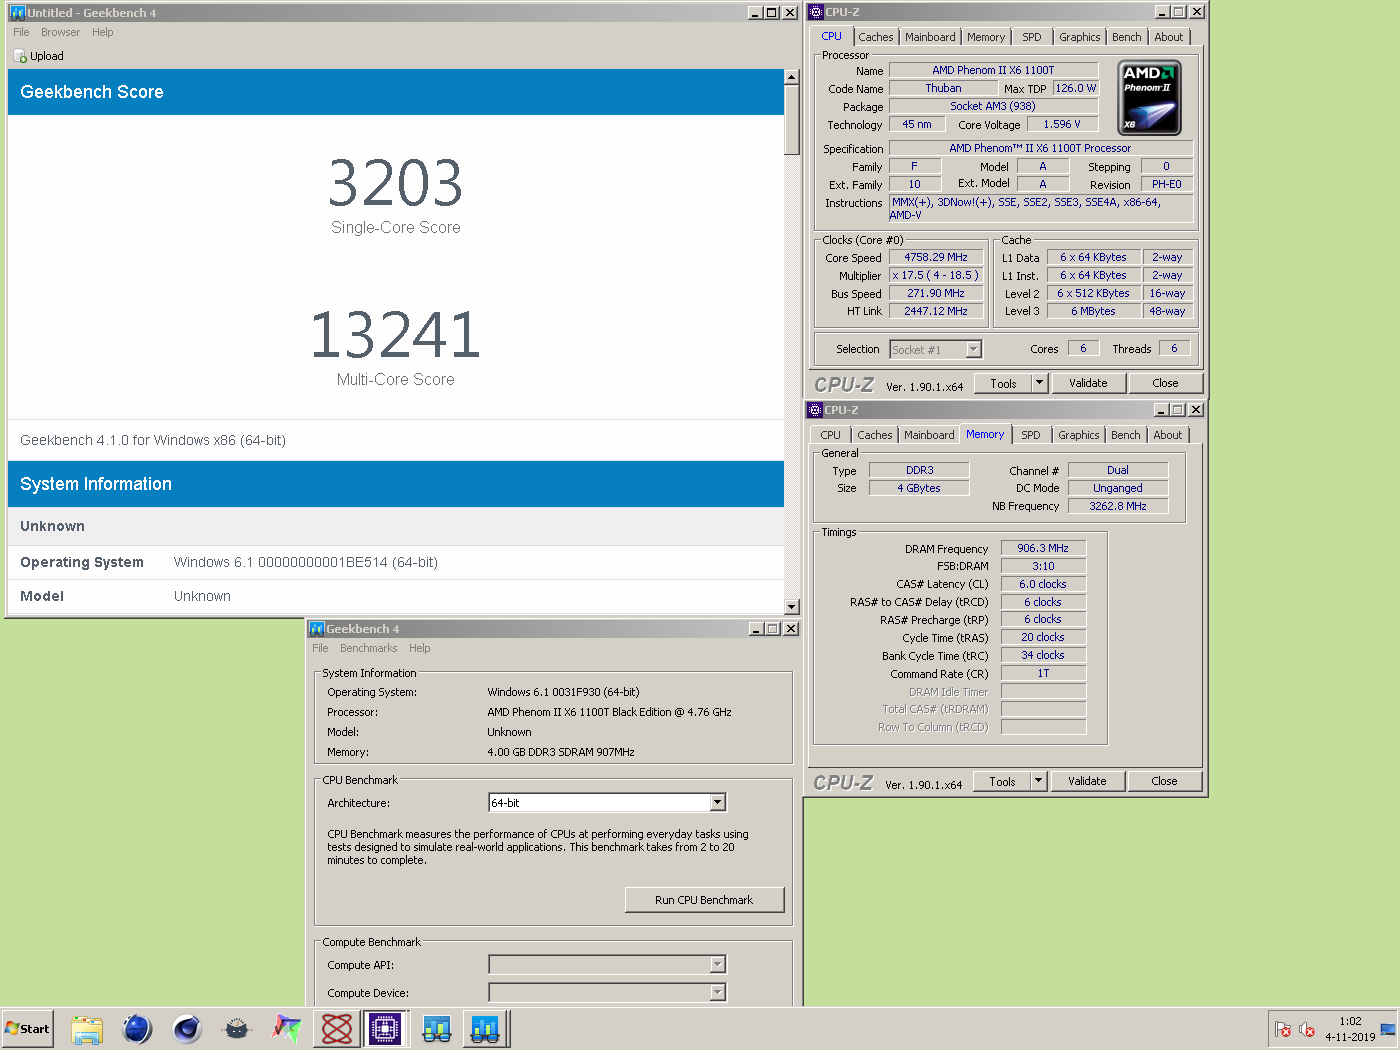Open the Cinema 4D sphere taskbar icon
Viewport: 1400px width, 1050px height.
tap(187, 1029)
